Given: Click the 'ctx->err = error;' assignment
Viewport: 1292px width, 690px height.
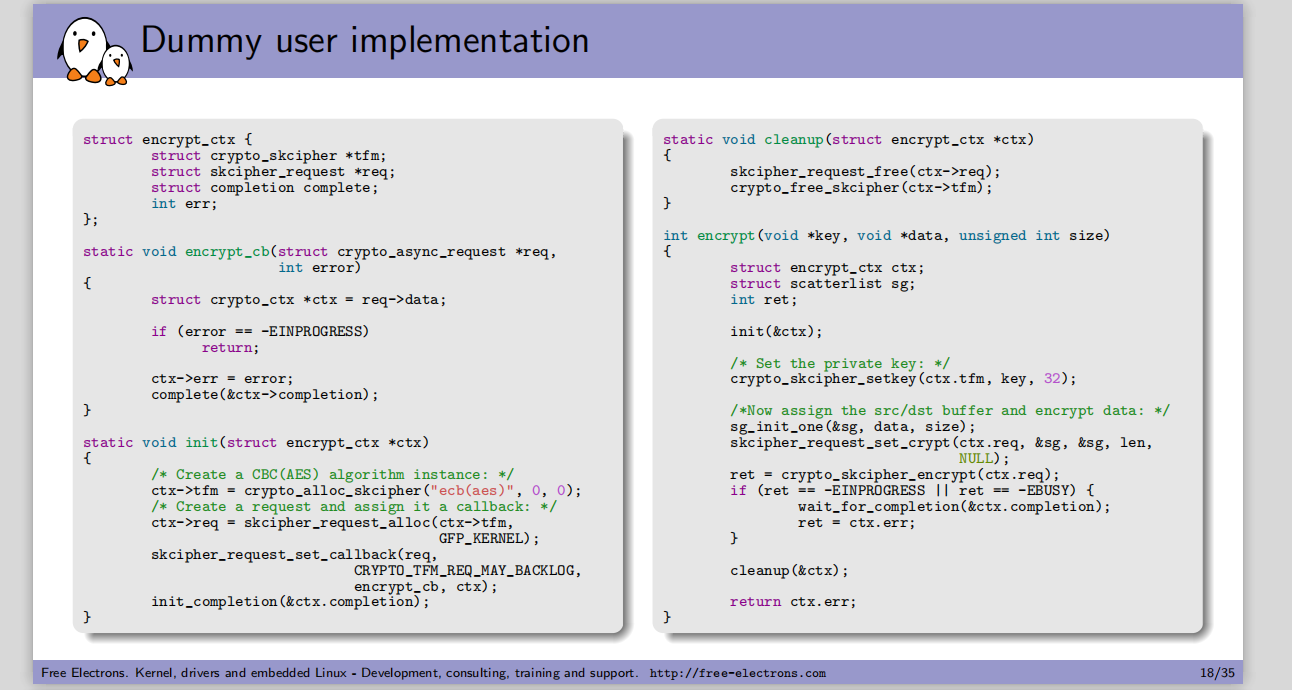Looking at the screenshot, I should pyautogui.click(x=222, y=379).
